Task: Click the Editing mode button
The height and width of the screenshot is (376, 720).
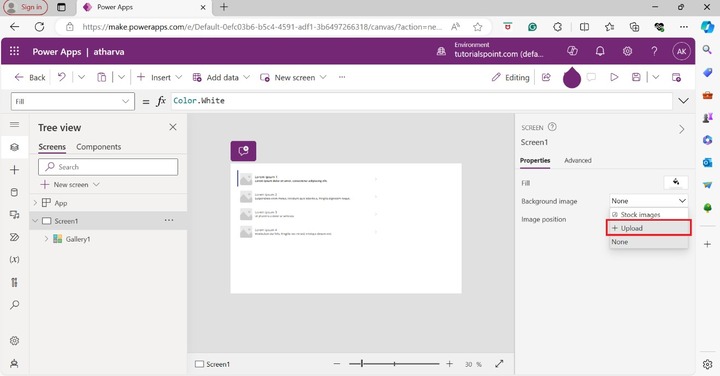Action: [510, 77]
